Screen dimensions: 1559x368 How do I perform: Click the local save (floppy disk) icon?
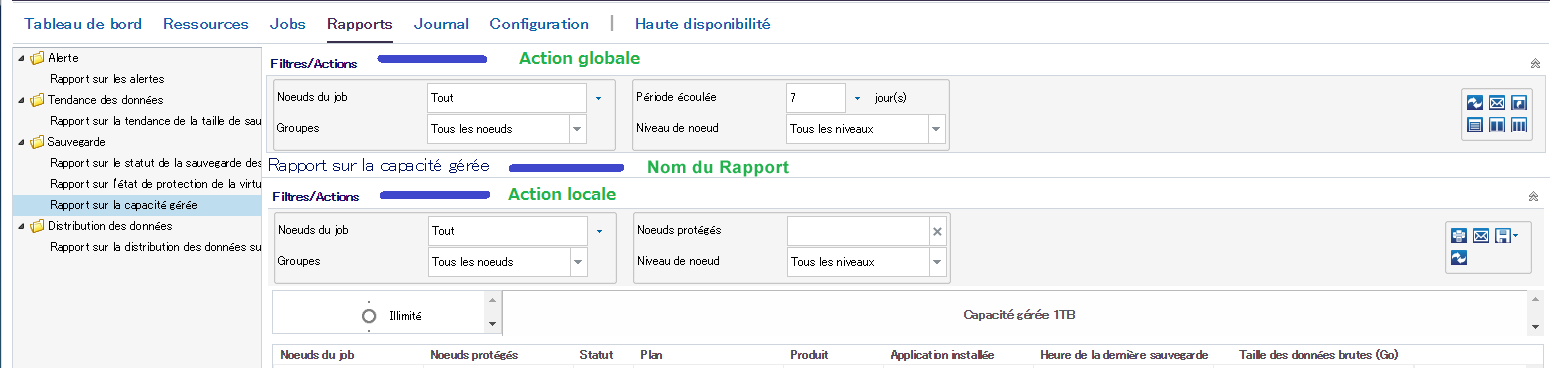click(1502, 236)
